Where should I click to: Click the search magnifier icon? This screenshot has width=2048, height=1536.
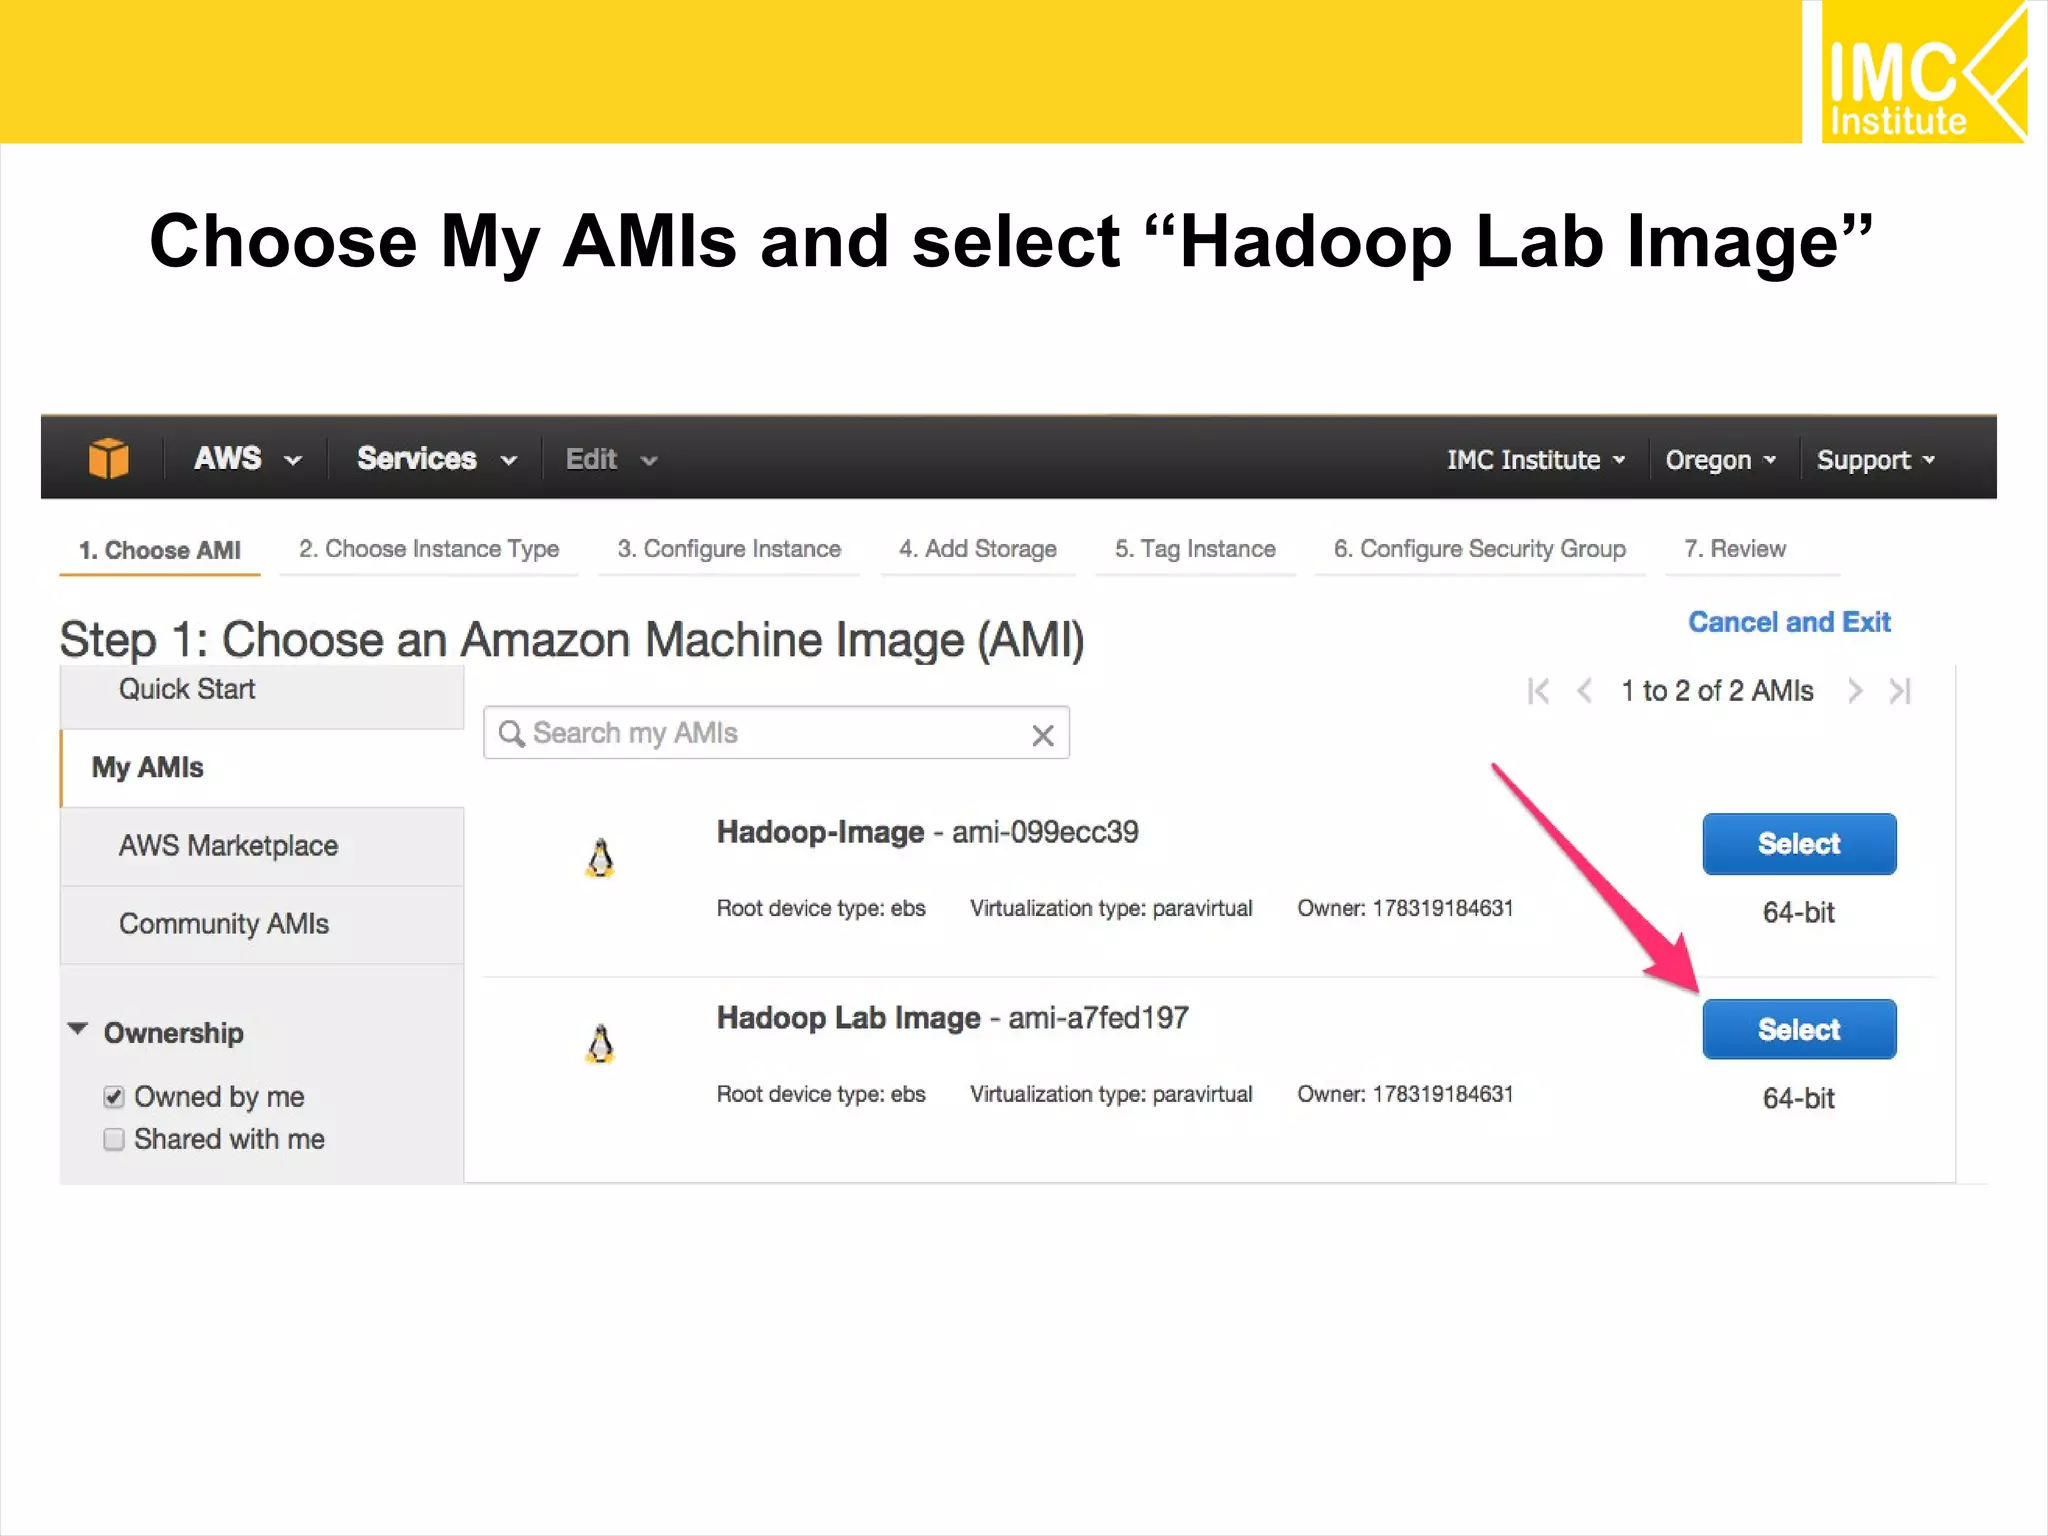click(x=511, y=734)
